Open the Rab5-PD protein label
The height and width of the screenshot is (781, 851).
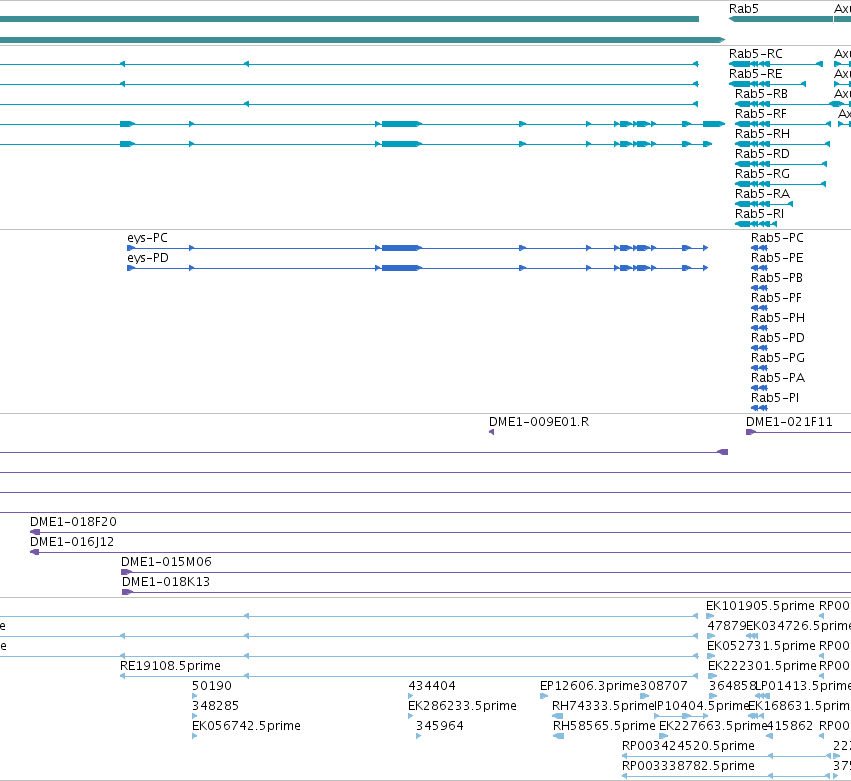[x=778, y=339]
